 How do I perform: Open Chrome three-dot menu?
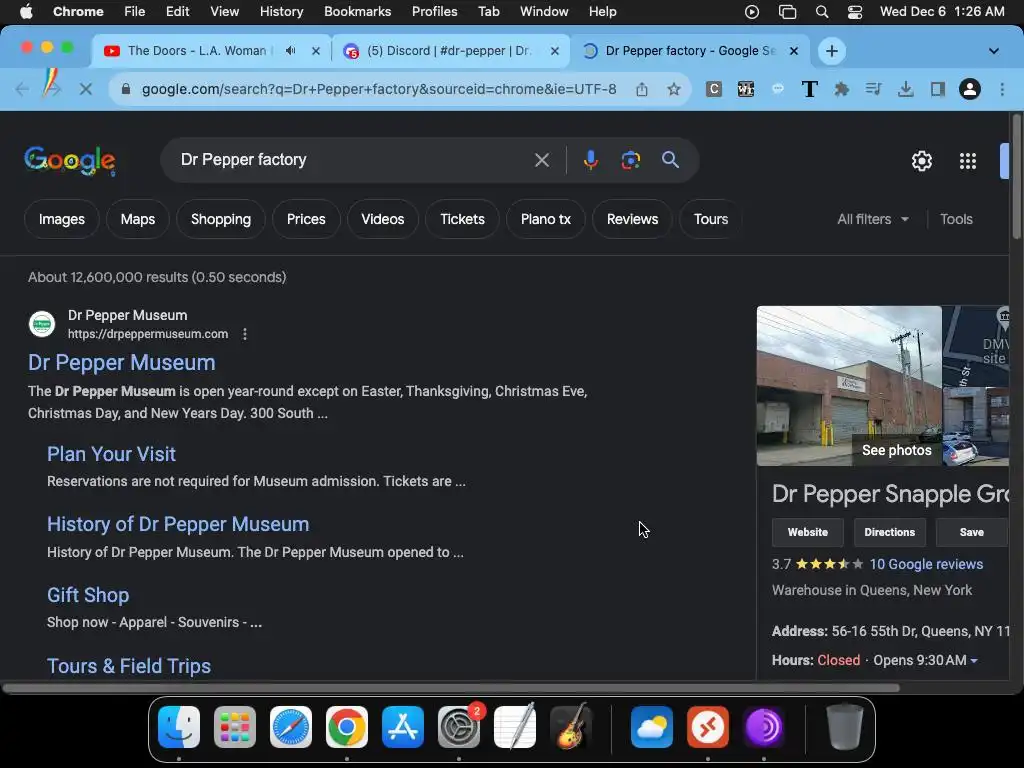click(1002, 89)
